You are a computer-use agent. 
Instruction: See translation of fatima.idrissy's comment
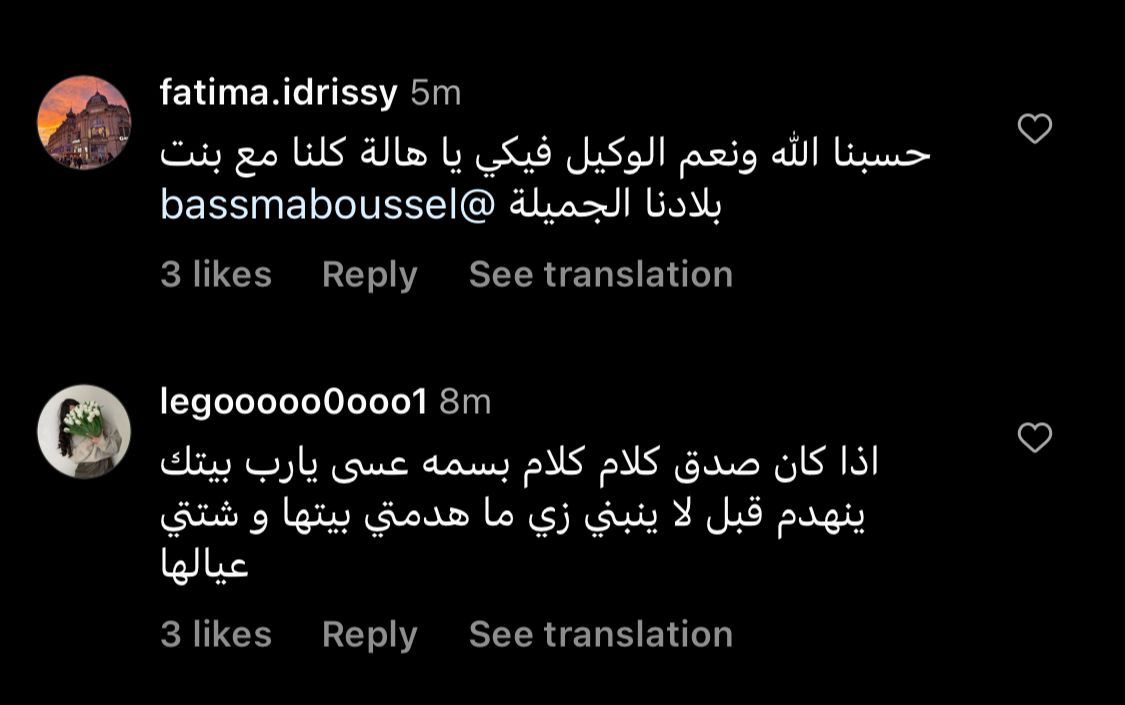600,274
